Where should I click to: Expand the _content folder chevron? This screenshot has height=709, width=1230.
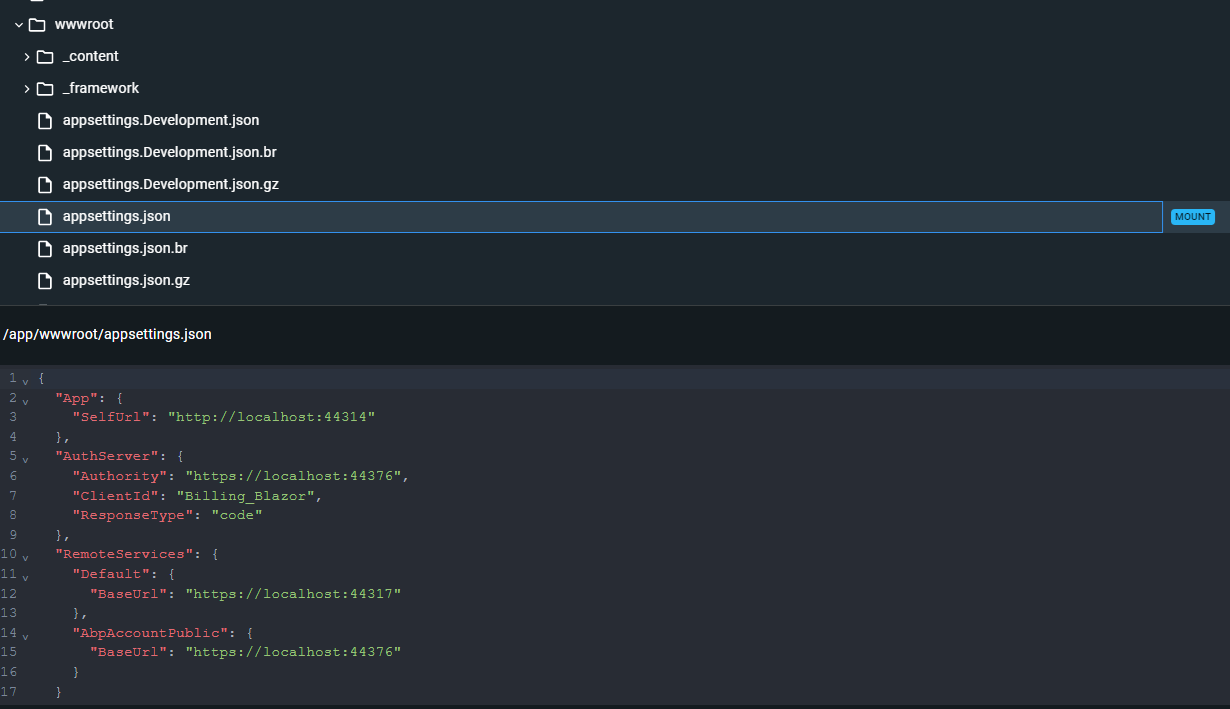tap(27, 56)
